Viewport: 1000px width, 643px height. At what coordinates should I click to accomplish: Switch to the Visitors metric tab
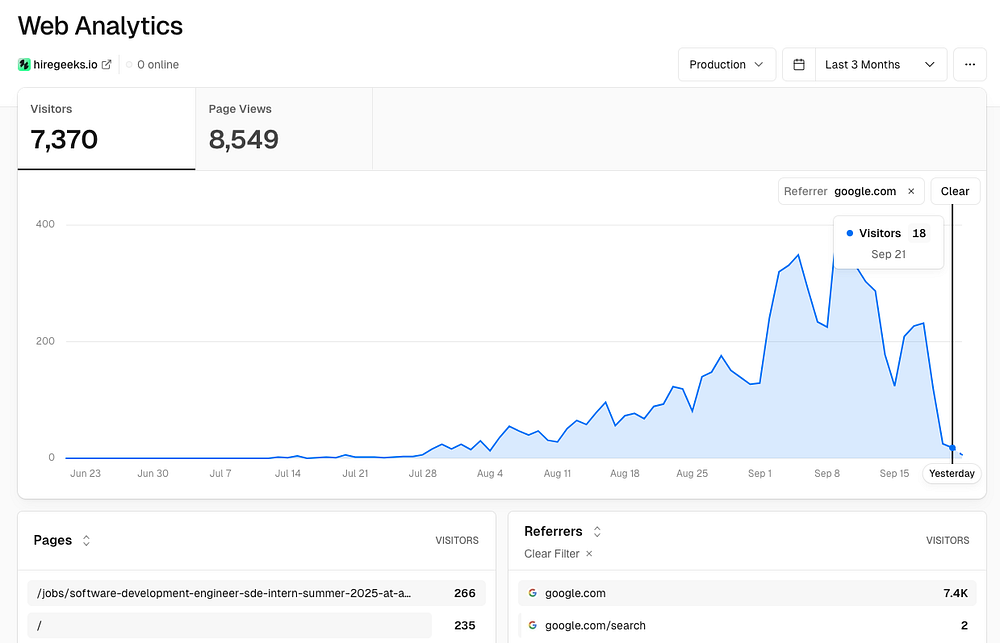point(107,129)
